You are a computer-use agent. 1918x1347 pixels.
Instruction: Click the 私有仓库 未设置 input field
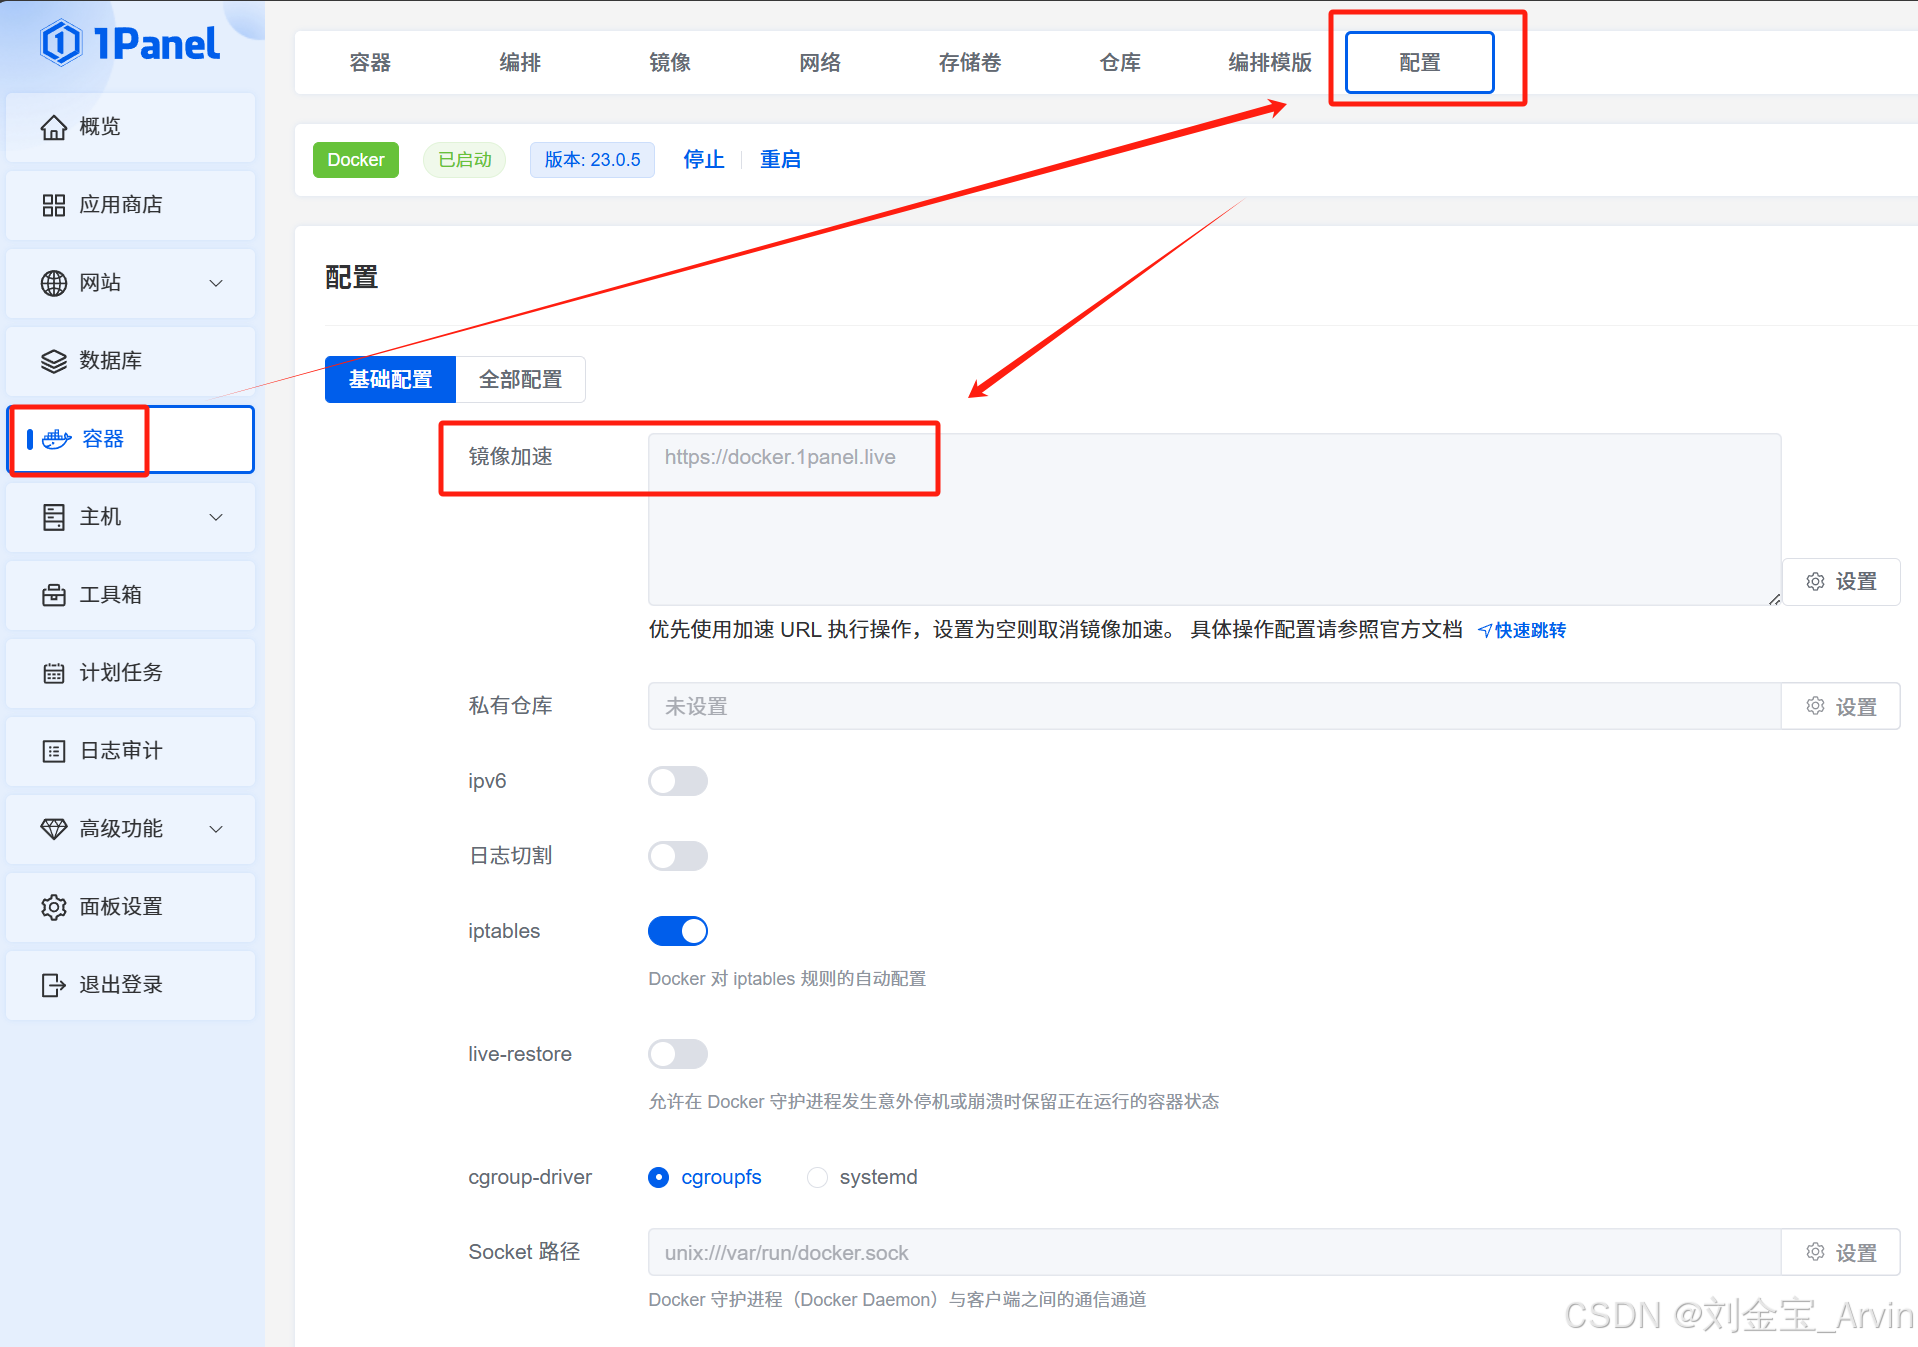[x=1214, y=706]
